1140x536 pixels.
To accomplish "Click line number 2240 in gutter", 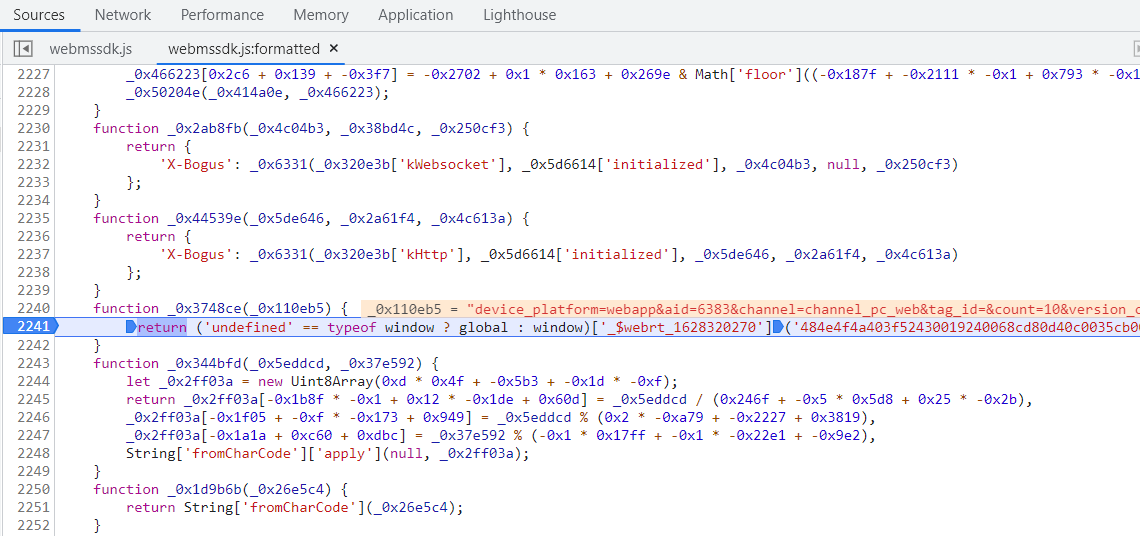I will [x=31, y=308].
